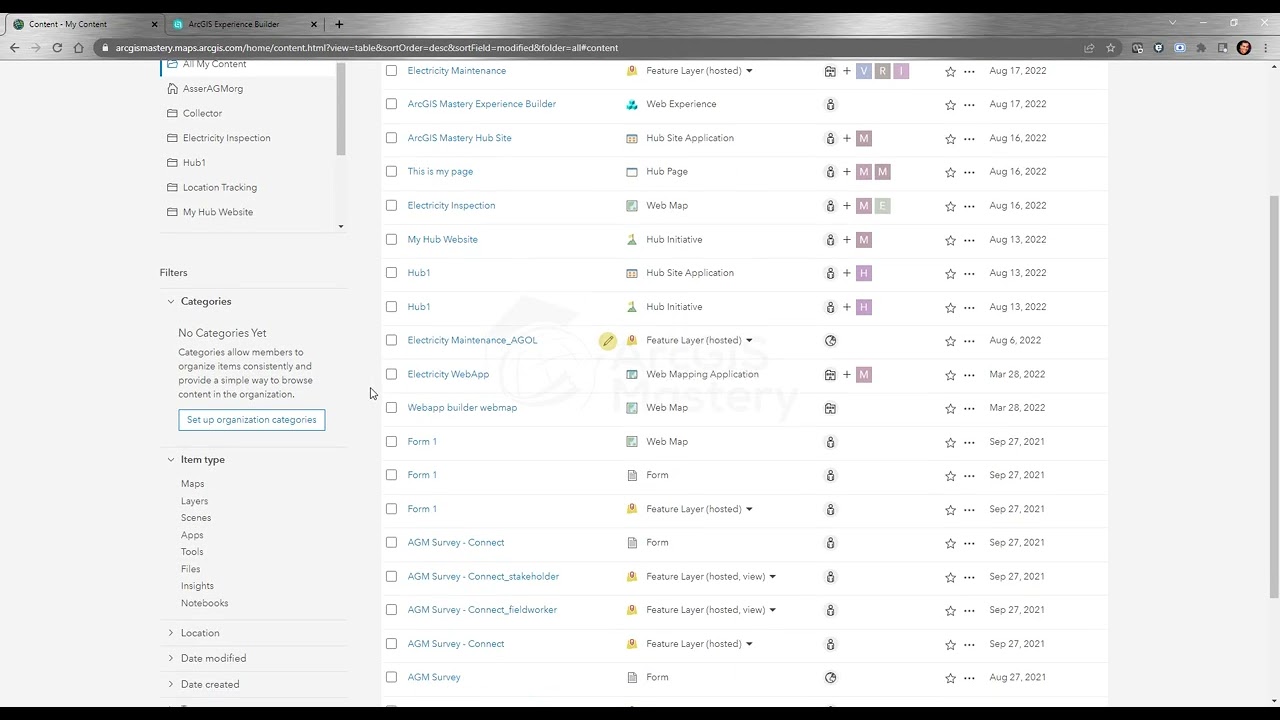Screen dimensions: 1280x720
Task: Open the AsserAGMorg folder
Action: [x=212, y=89]
